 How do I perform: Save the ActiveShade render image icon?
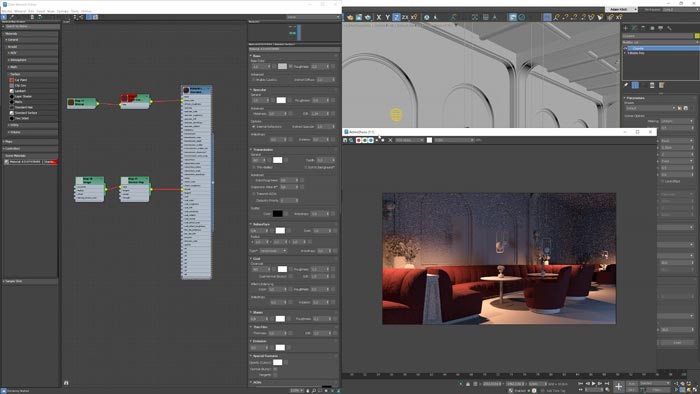346,140
